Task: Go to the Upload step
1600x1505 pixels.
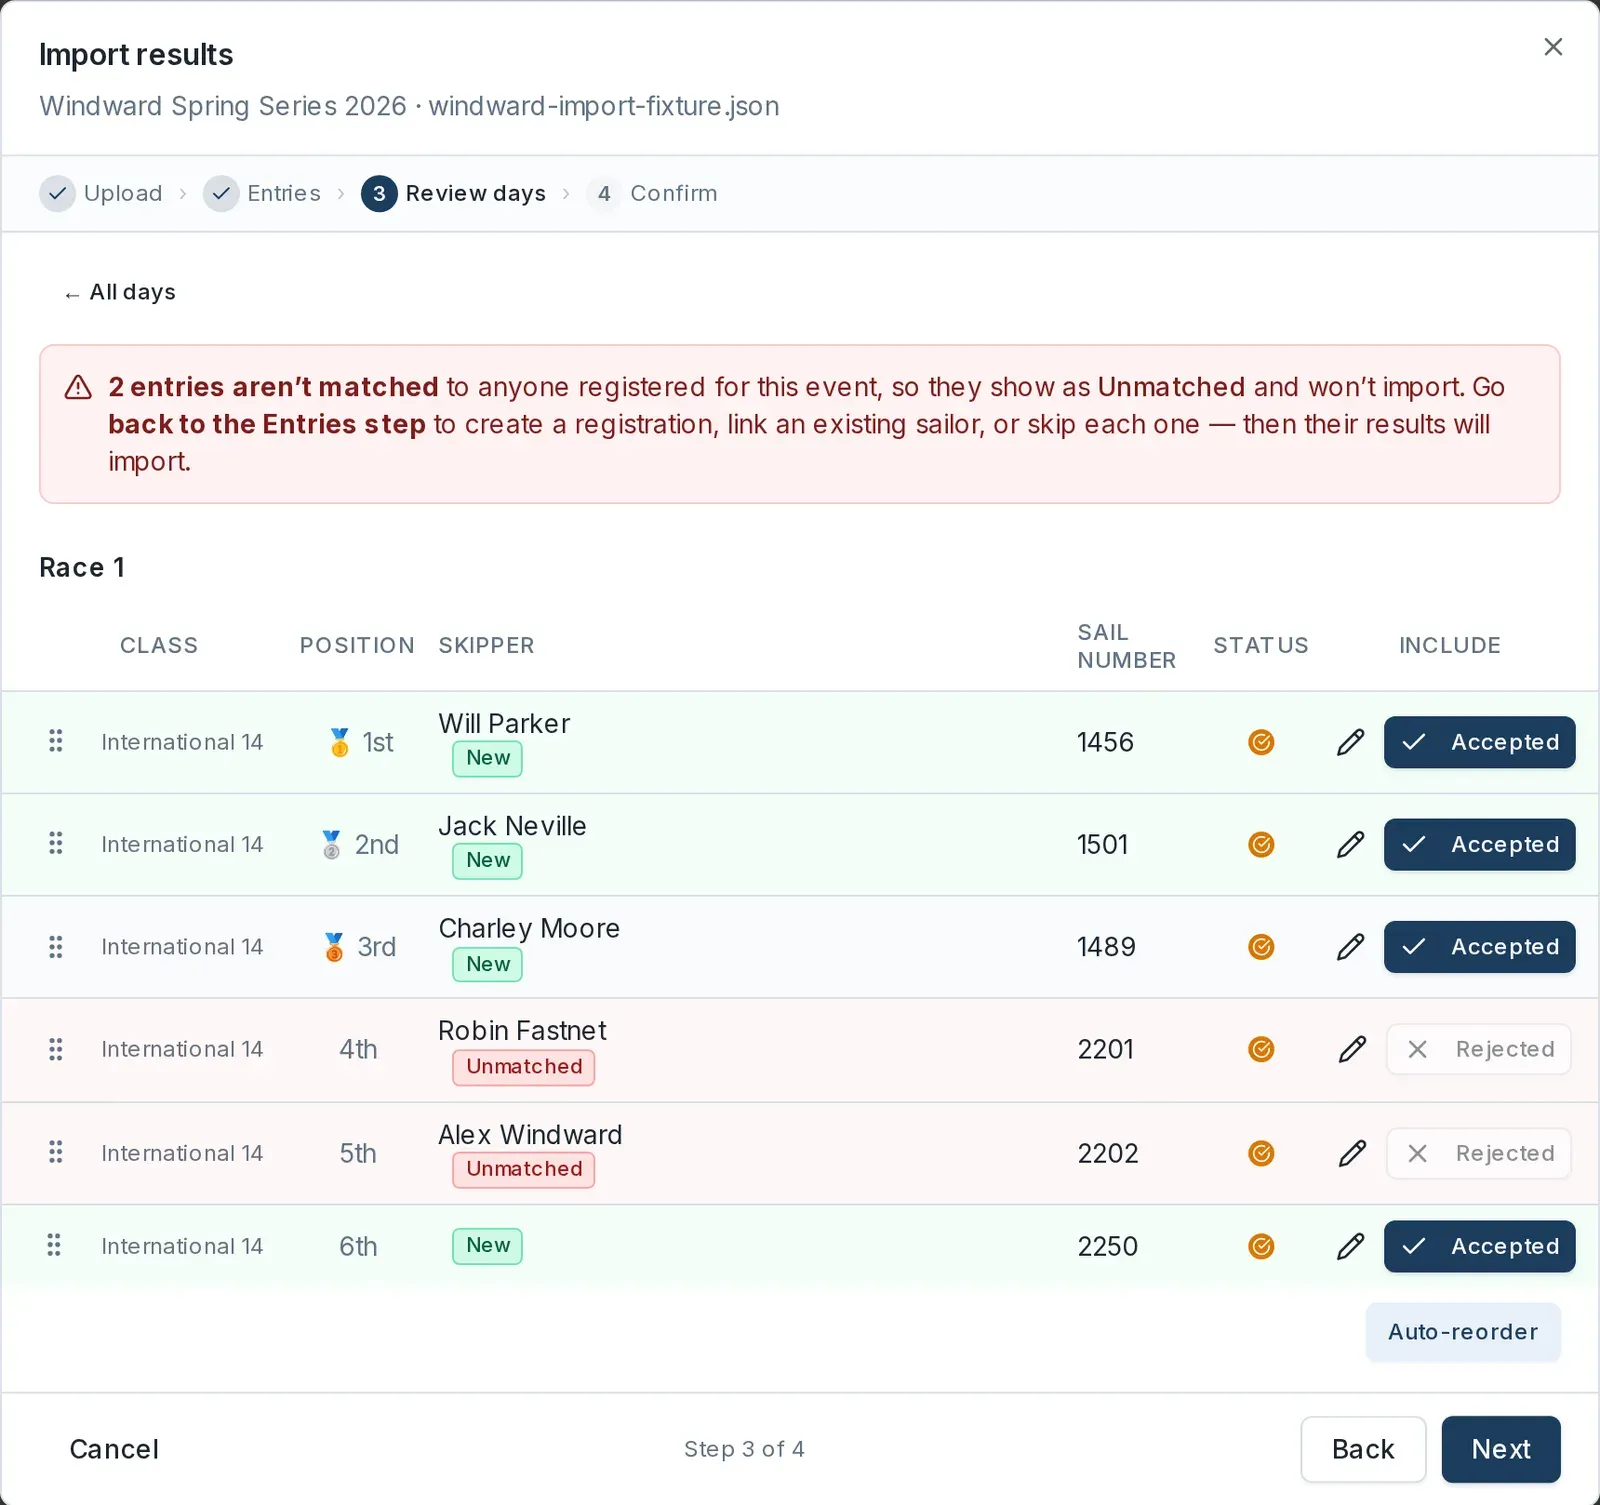Action: (101, 193)
